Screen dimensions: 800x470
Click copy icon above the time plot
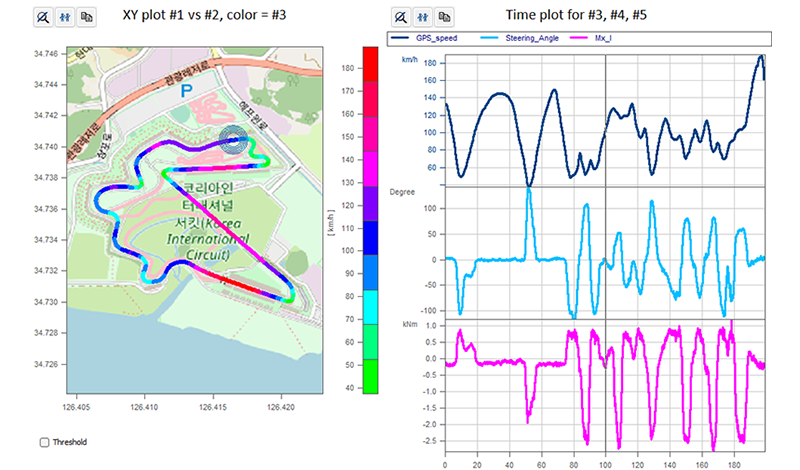tap(446, 18)
